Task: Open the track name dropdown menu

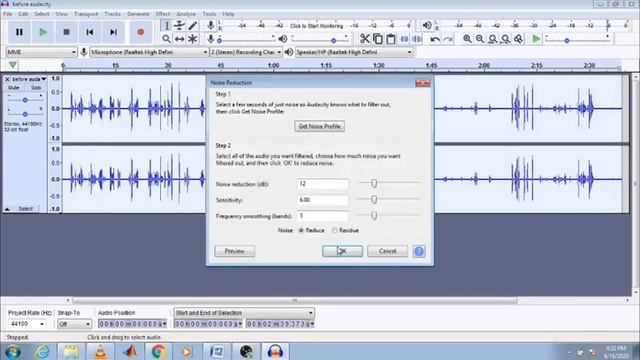Action: pyautogui.click(x=29, y=79)
